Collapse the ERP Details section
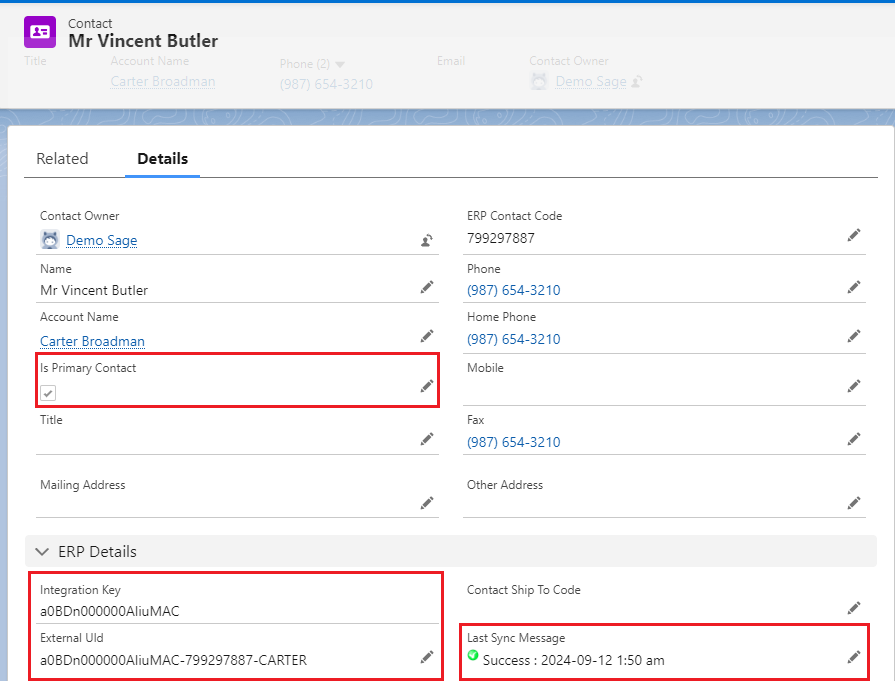 (x=42, y=551)
